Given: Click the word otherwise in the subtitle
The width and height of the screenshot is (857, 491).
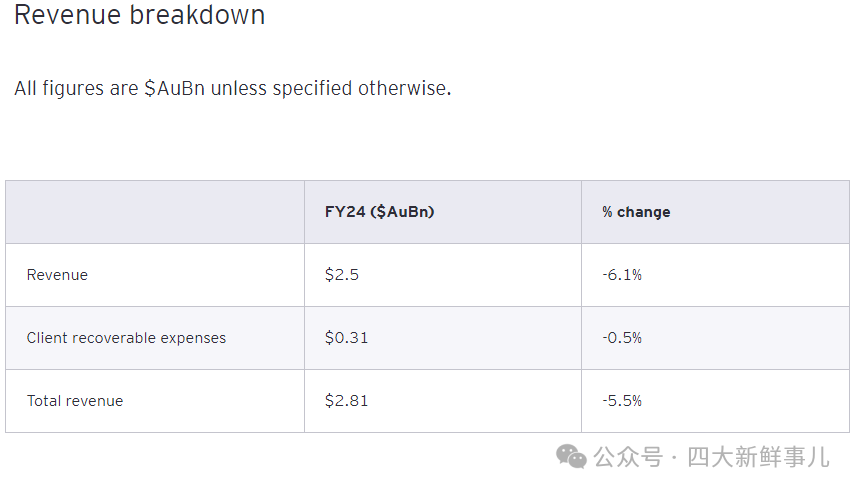Looking at the screenshot, I should 404,88.
